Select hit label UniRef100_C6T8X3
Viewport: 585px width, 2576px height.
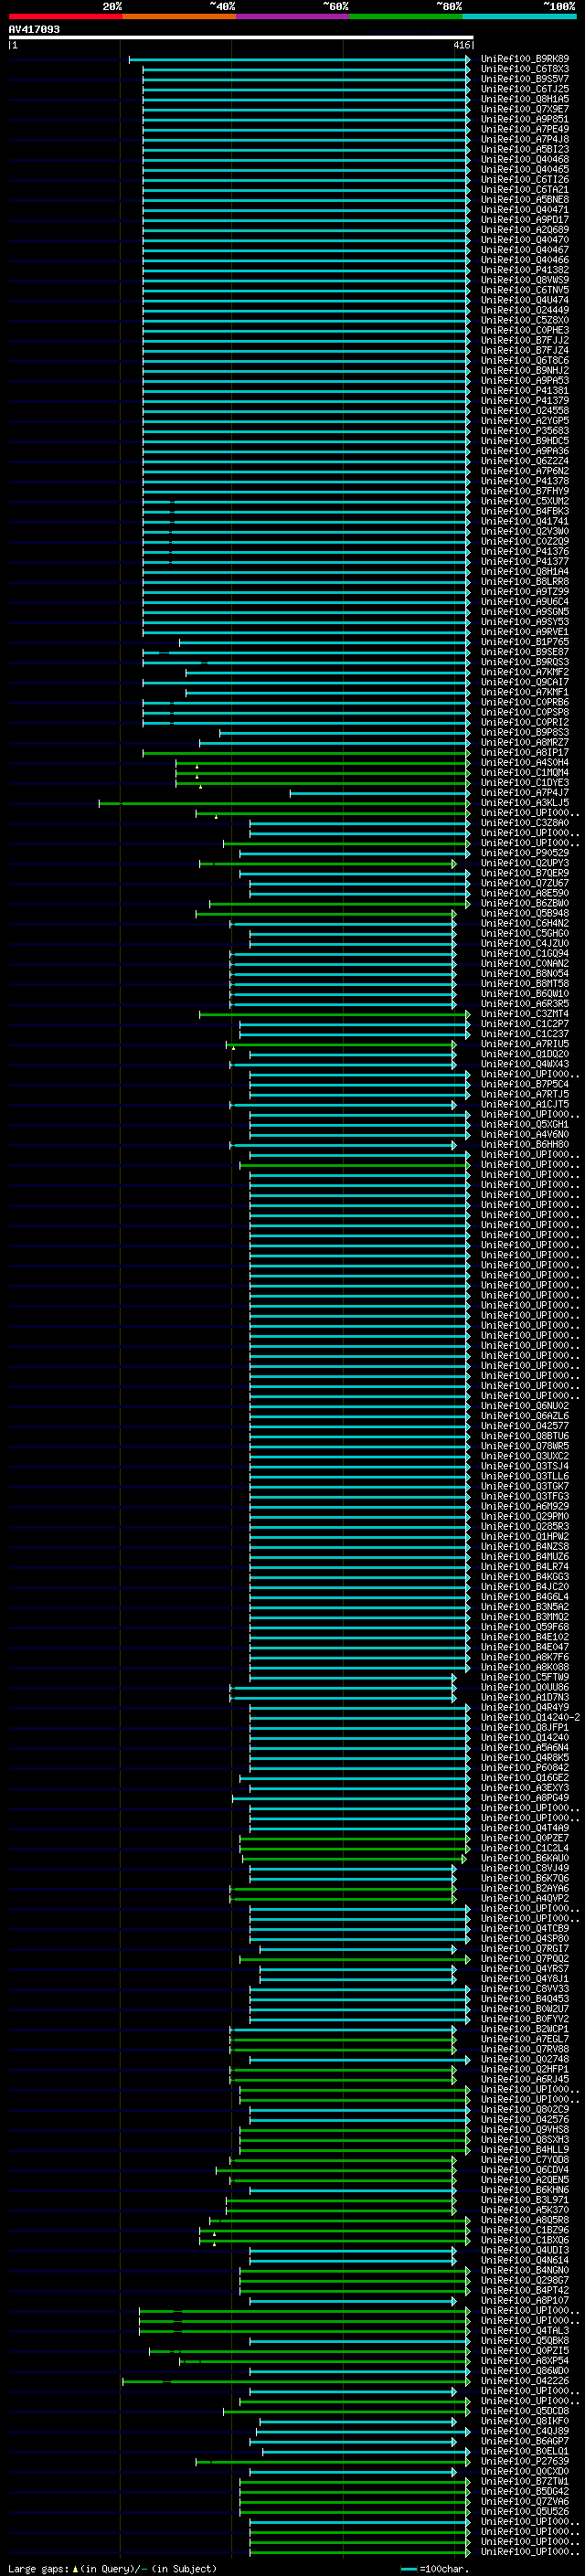(x=525, y=69)
